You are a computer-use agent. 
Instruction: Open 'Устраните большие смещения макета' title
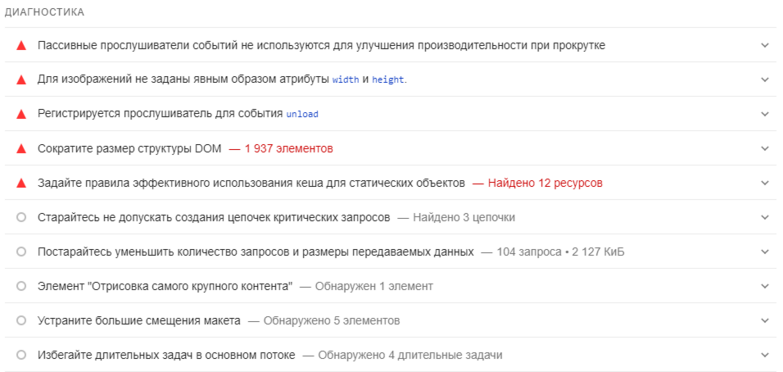[139, 321]
